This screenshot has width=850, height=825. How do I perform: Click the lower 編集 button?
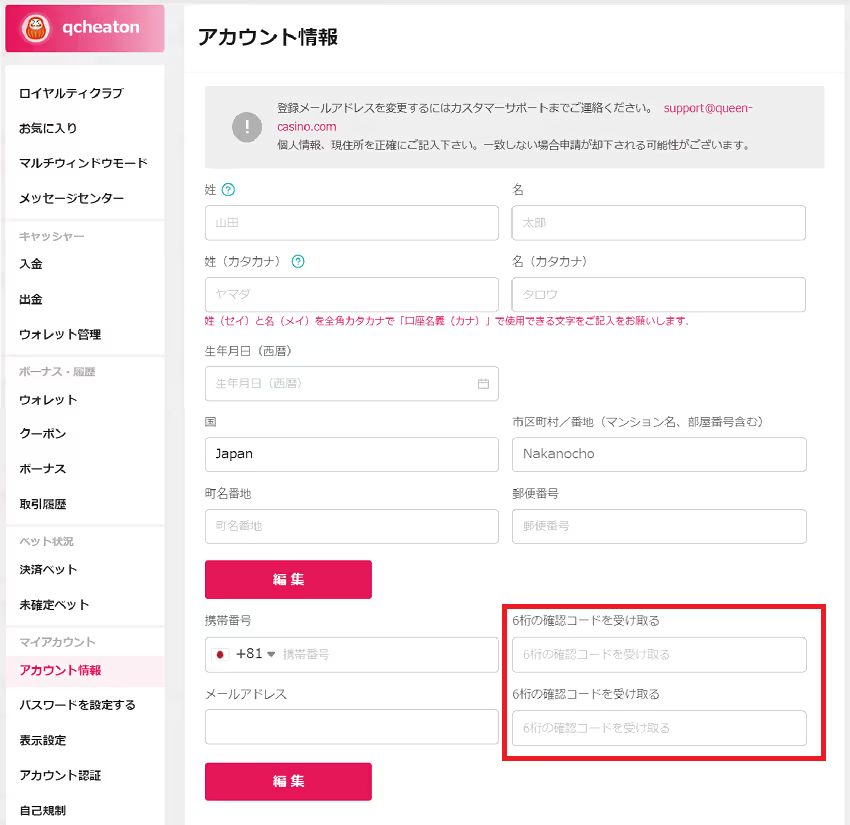pos(288,782)
